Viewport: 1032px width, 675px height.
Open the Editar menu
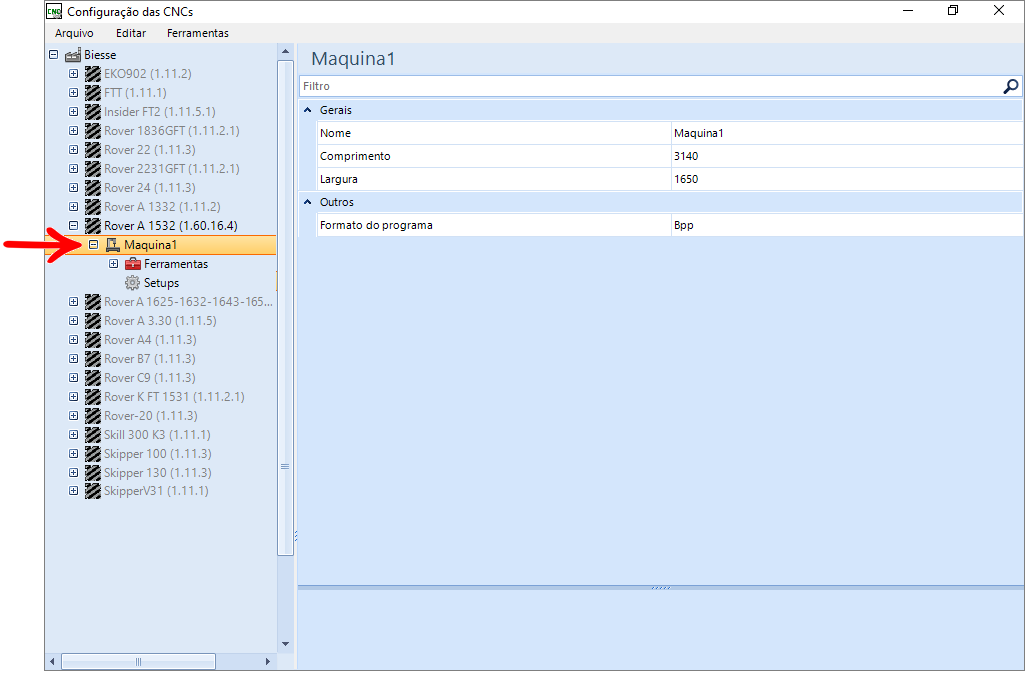tap(131, 33)
